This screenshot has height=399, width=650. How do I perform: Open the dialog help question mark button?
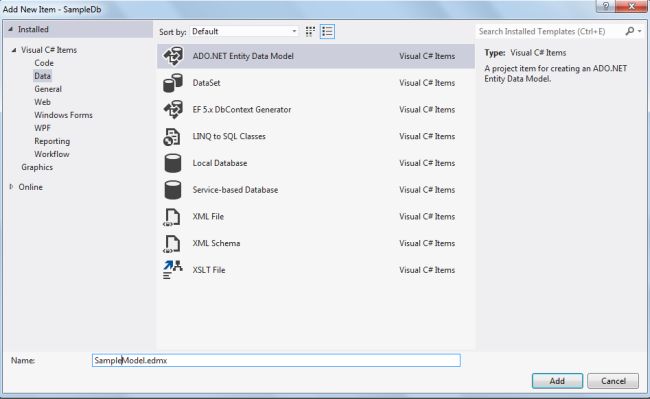[606, 6]
